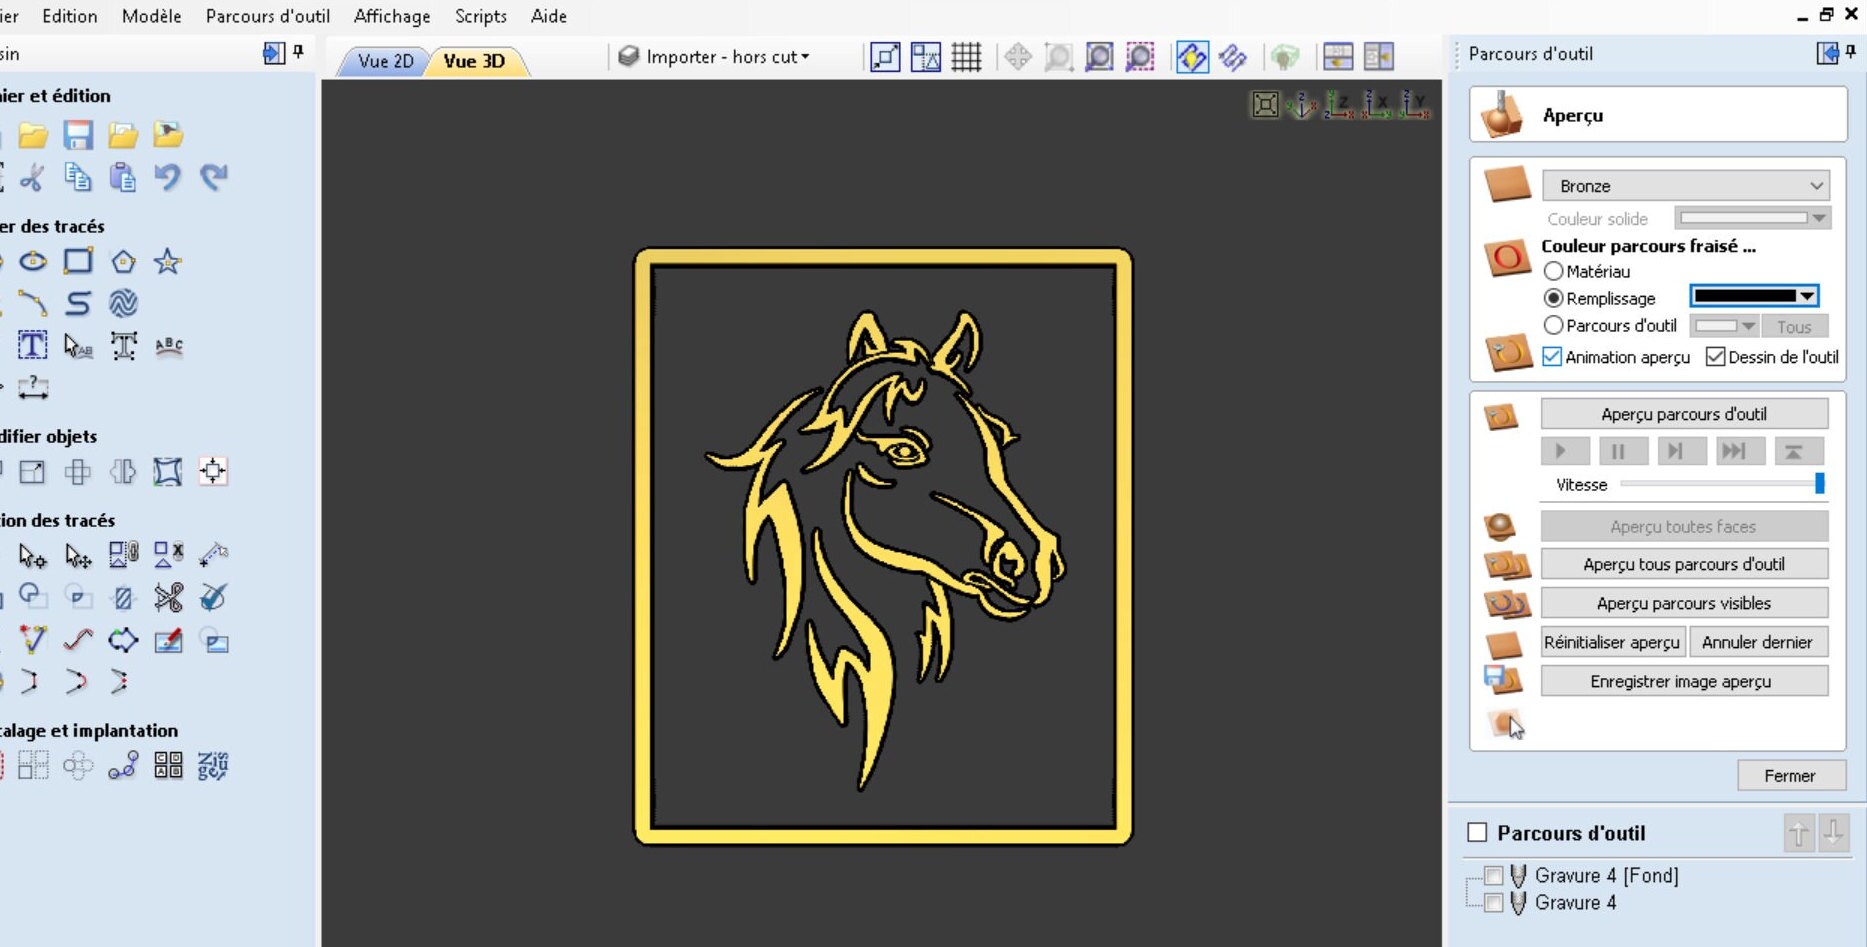Screen dimensions: 1867x947
Task: Toggle the grid display in the 3D view toolbar
Action: click(967, 57)
